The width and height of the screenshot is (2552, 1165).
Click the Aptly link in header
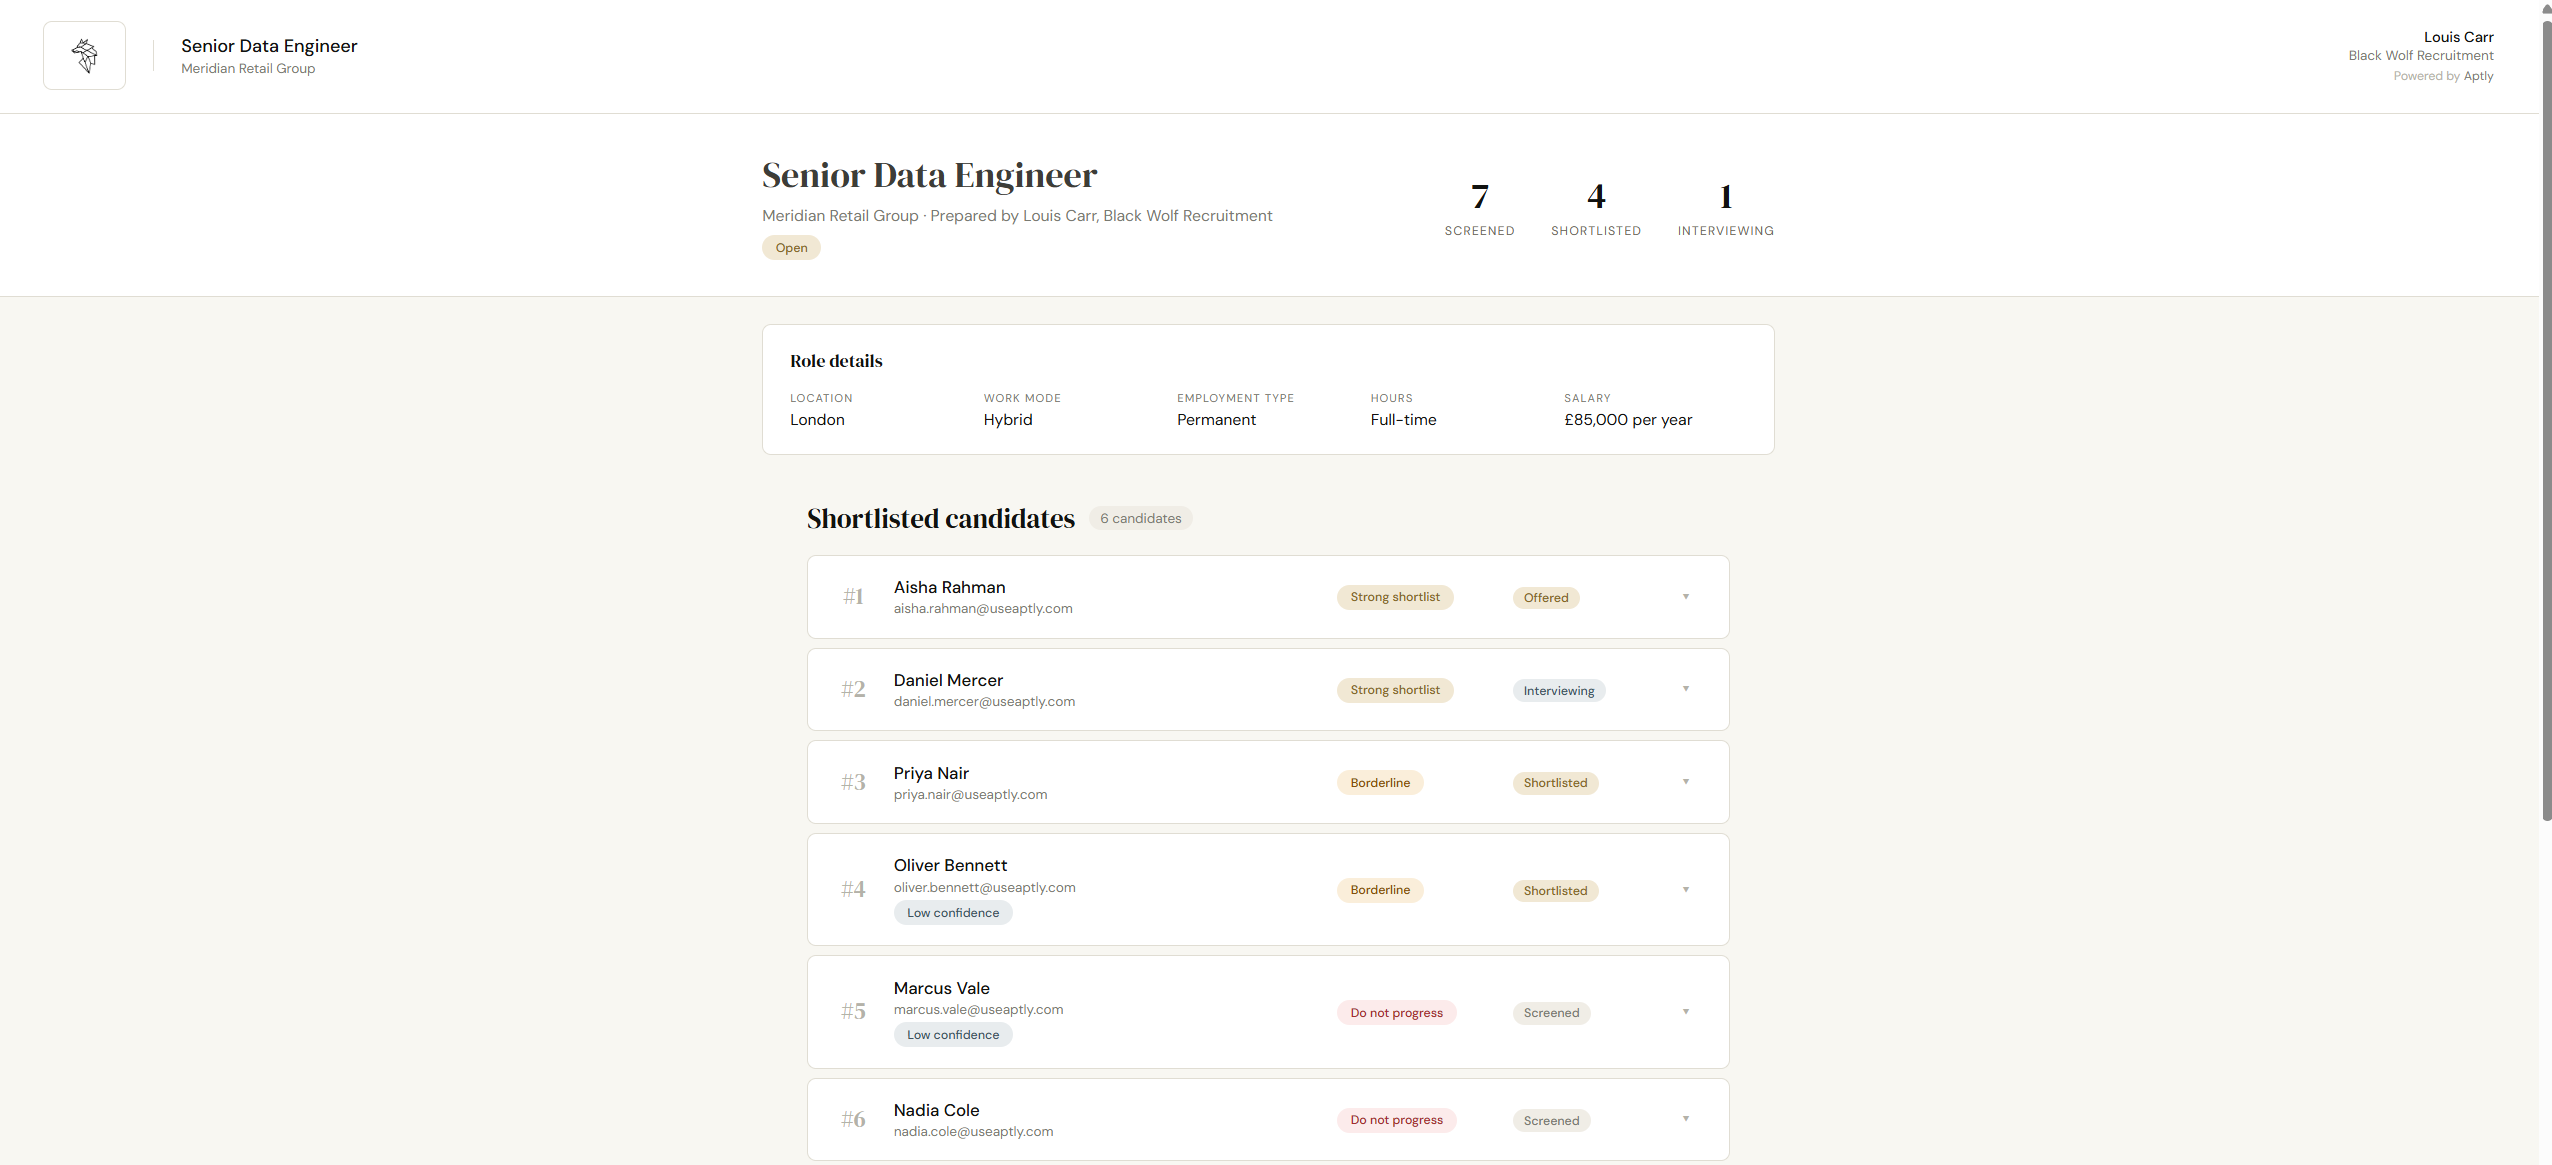tap(2478, 76)
